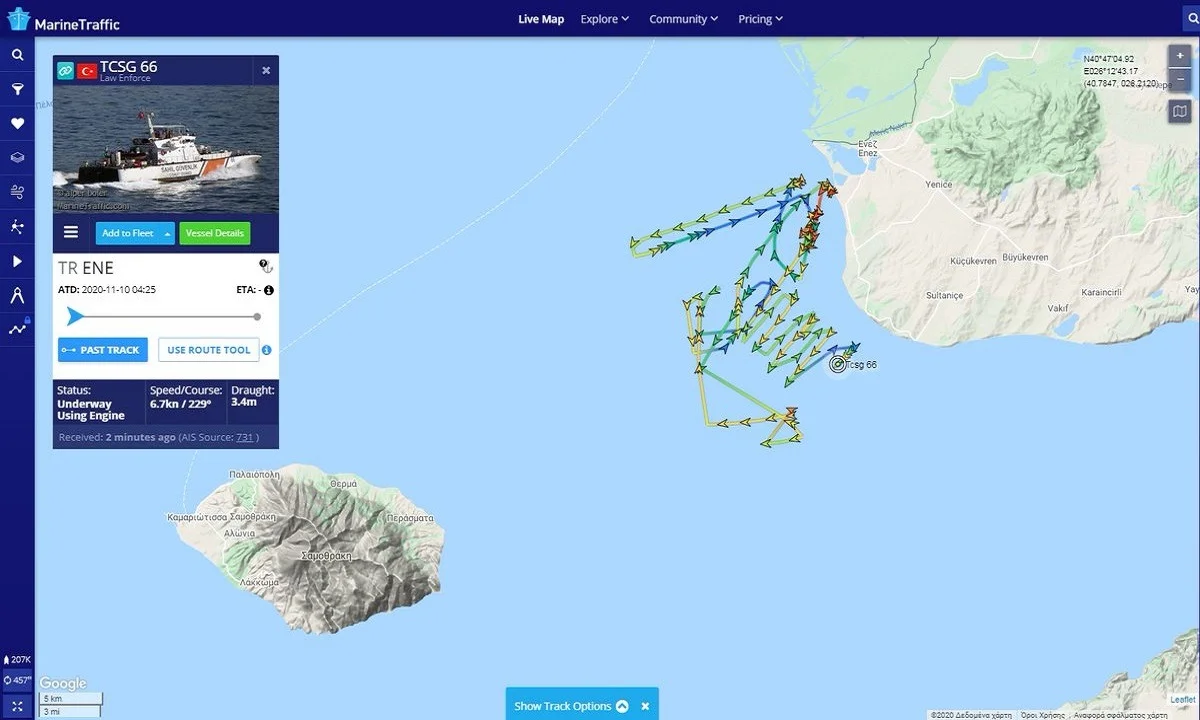
Task: Click the map scale bar 5 km
Action: tap(70, 699)
